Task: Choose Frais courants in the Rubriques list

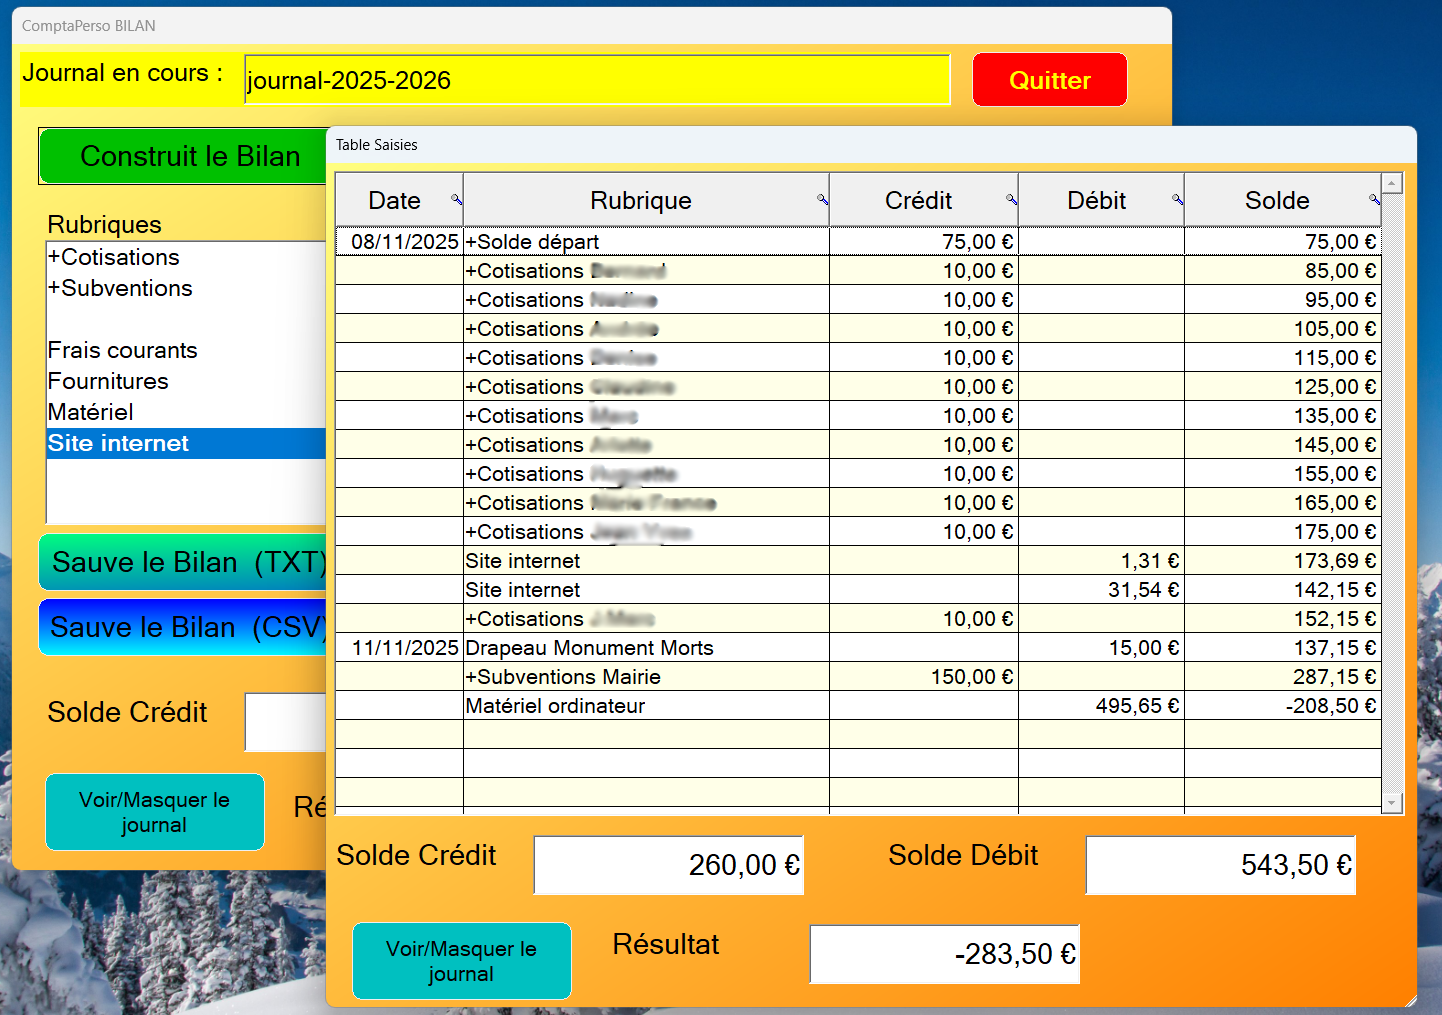Action: 123,350
